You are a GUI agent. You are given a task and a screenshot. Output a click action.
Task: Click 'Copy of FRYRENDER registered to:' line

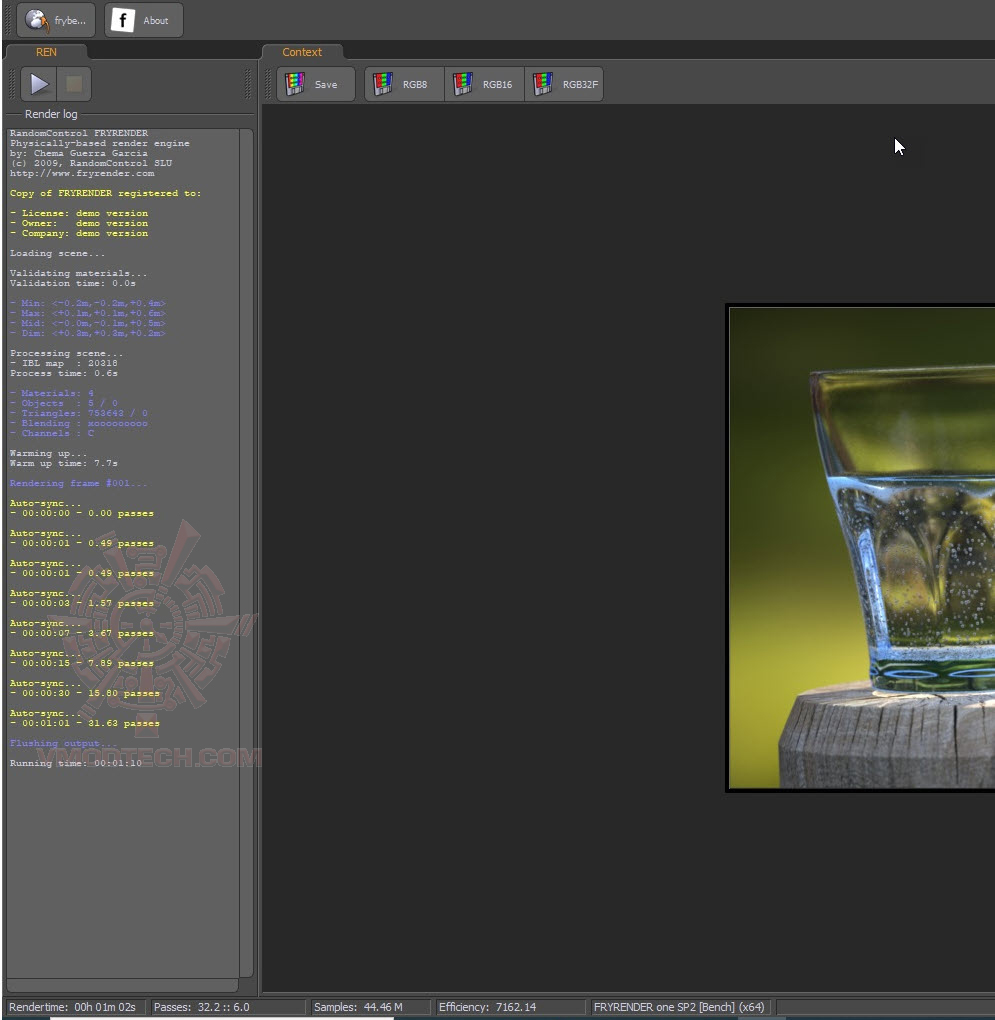(x=105, y=194)
